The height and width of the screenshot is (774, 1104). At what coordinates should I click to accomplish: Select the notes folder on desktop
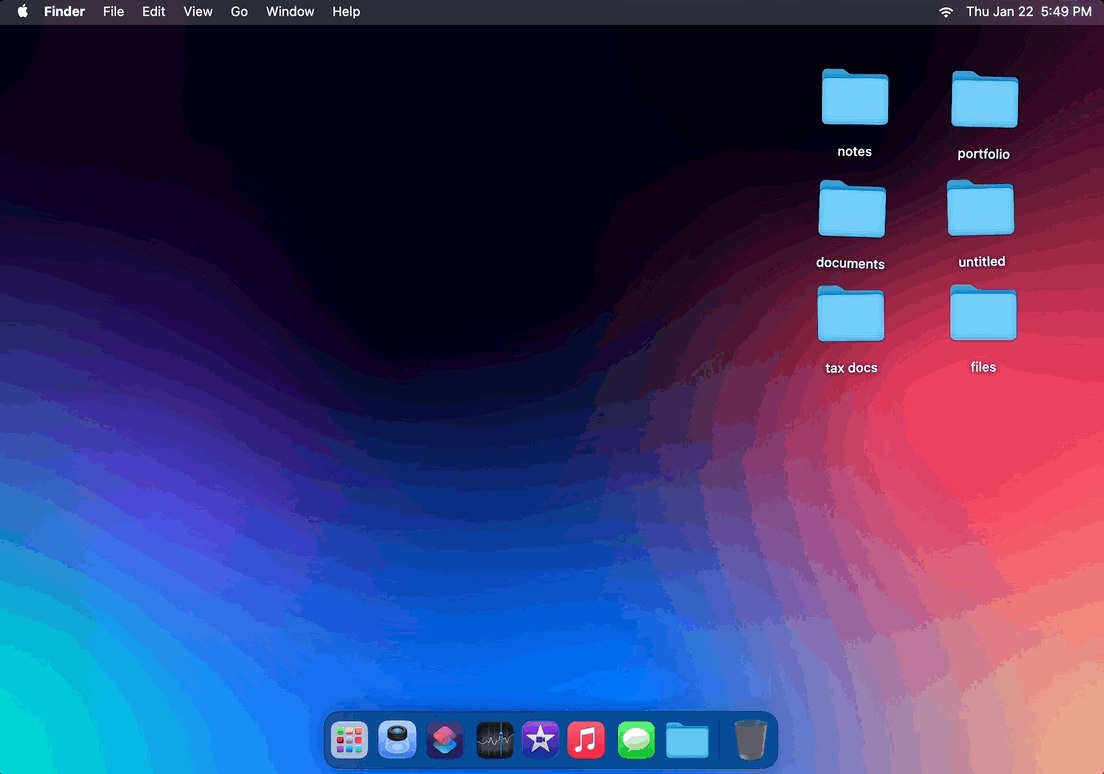coord(854,98)
